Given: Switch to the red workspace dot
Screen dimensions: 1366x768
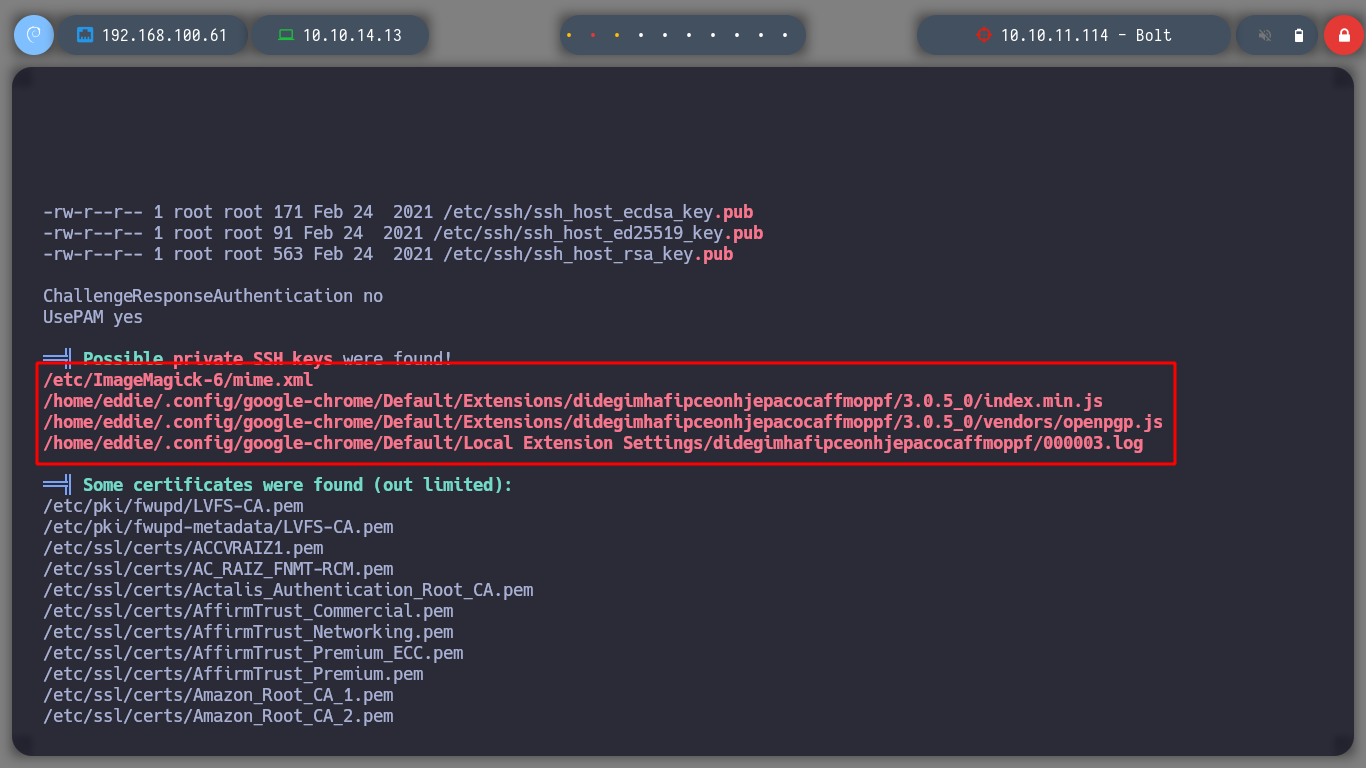Looking at the screenshot, I should click(593, 35).
